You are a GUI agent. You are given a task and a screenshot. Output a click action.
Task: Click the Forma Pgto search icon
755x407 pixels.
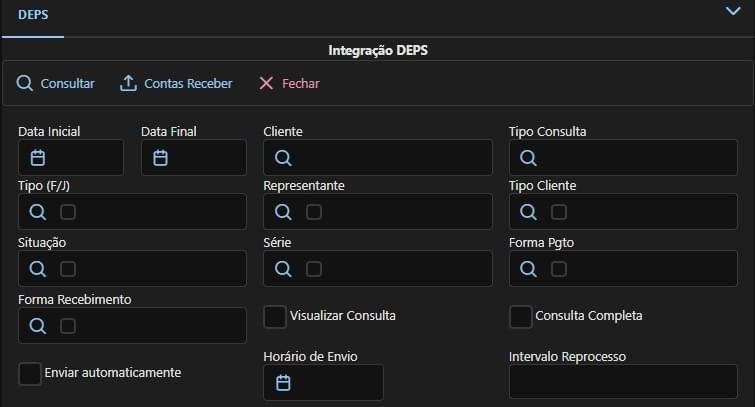(529, 269)
